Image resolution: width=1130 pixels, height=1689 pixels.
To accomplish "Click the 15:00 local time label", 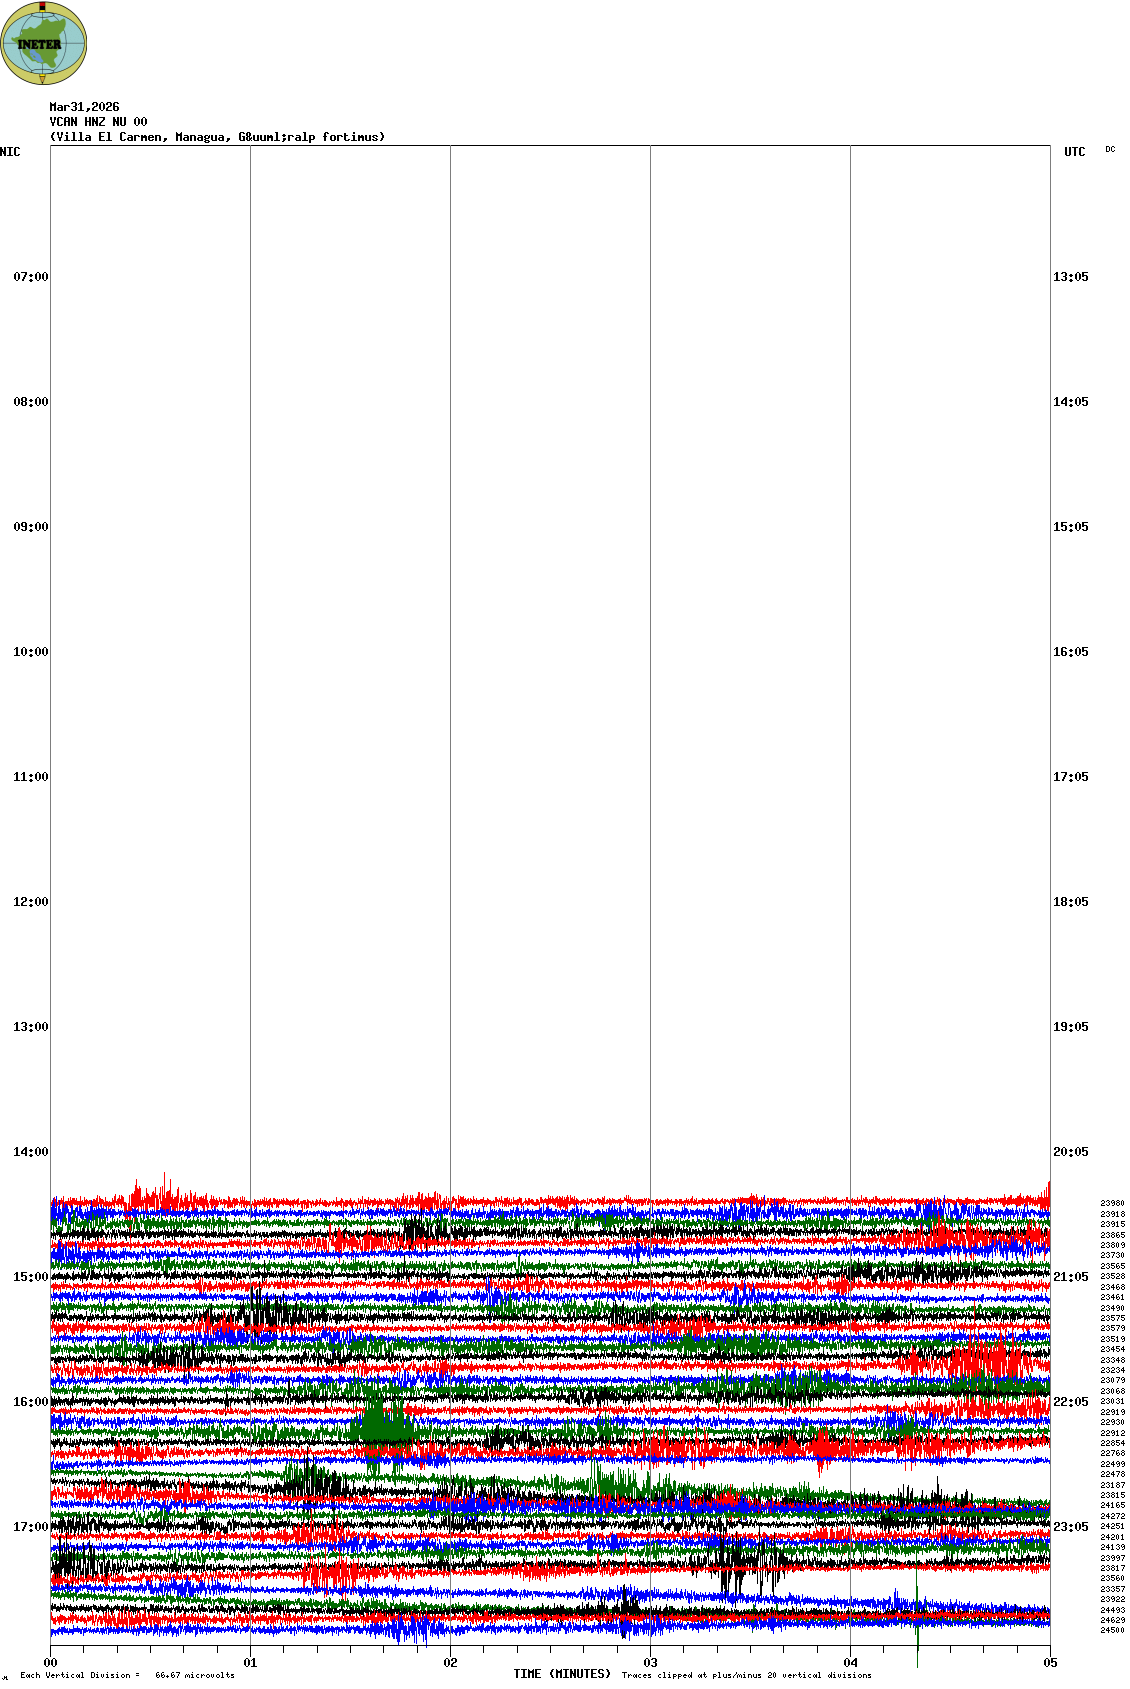I will 30,1277.
